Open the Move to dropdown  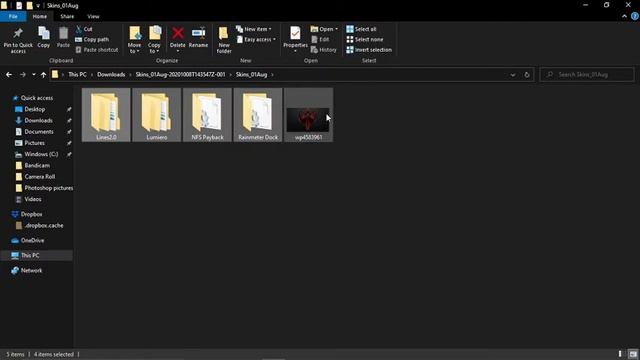pyautogui.click(x=134, y=40)
